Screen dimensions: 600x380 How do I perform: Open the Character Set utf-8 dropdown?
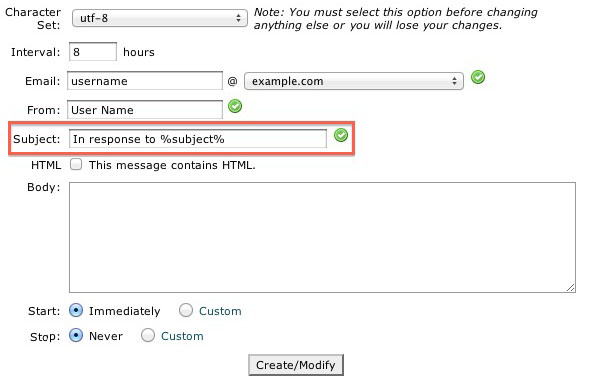tap(160, 18)
